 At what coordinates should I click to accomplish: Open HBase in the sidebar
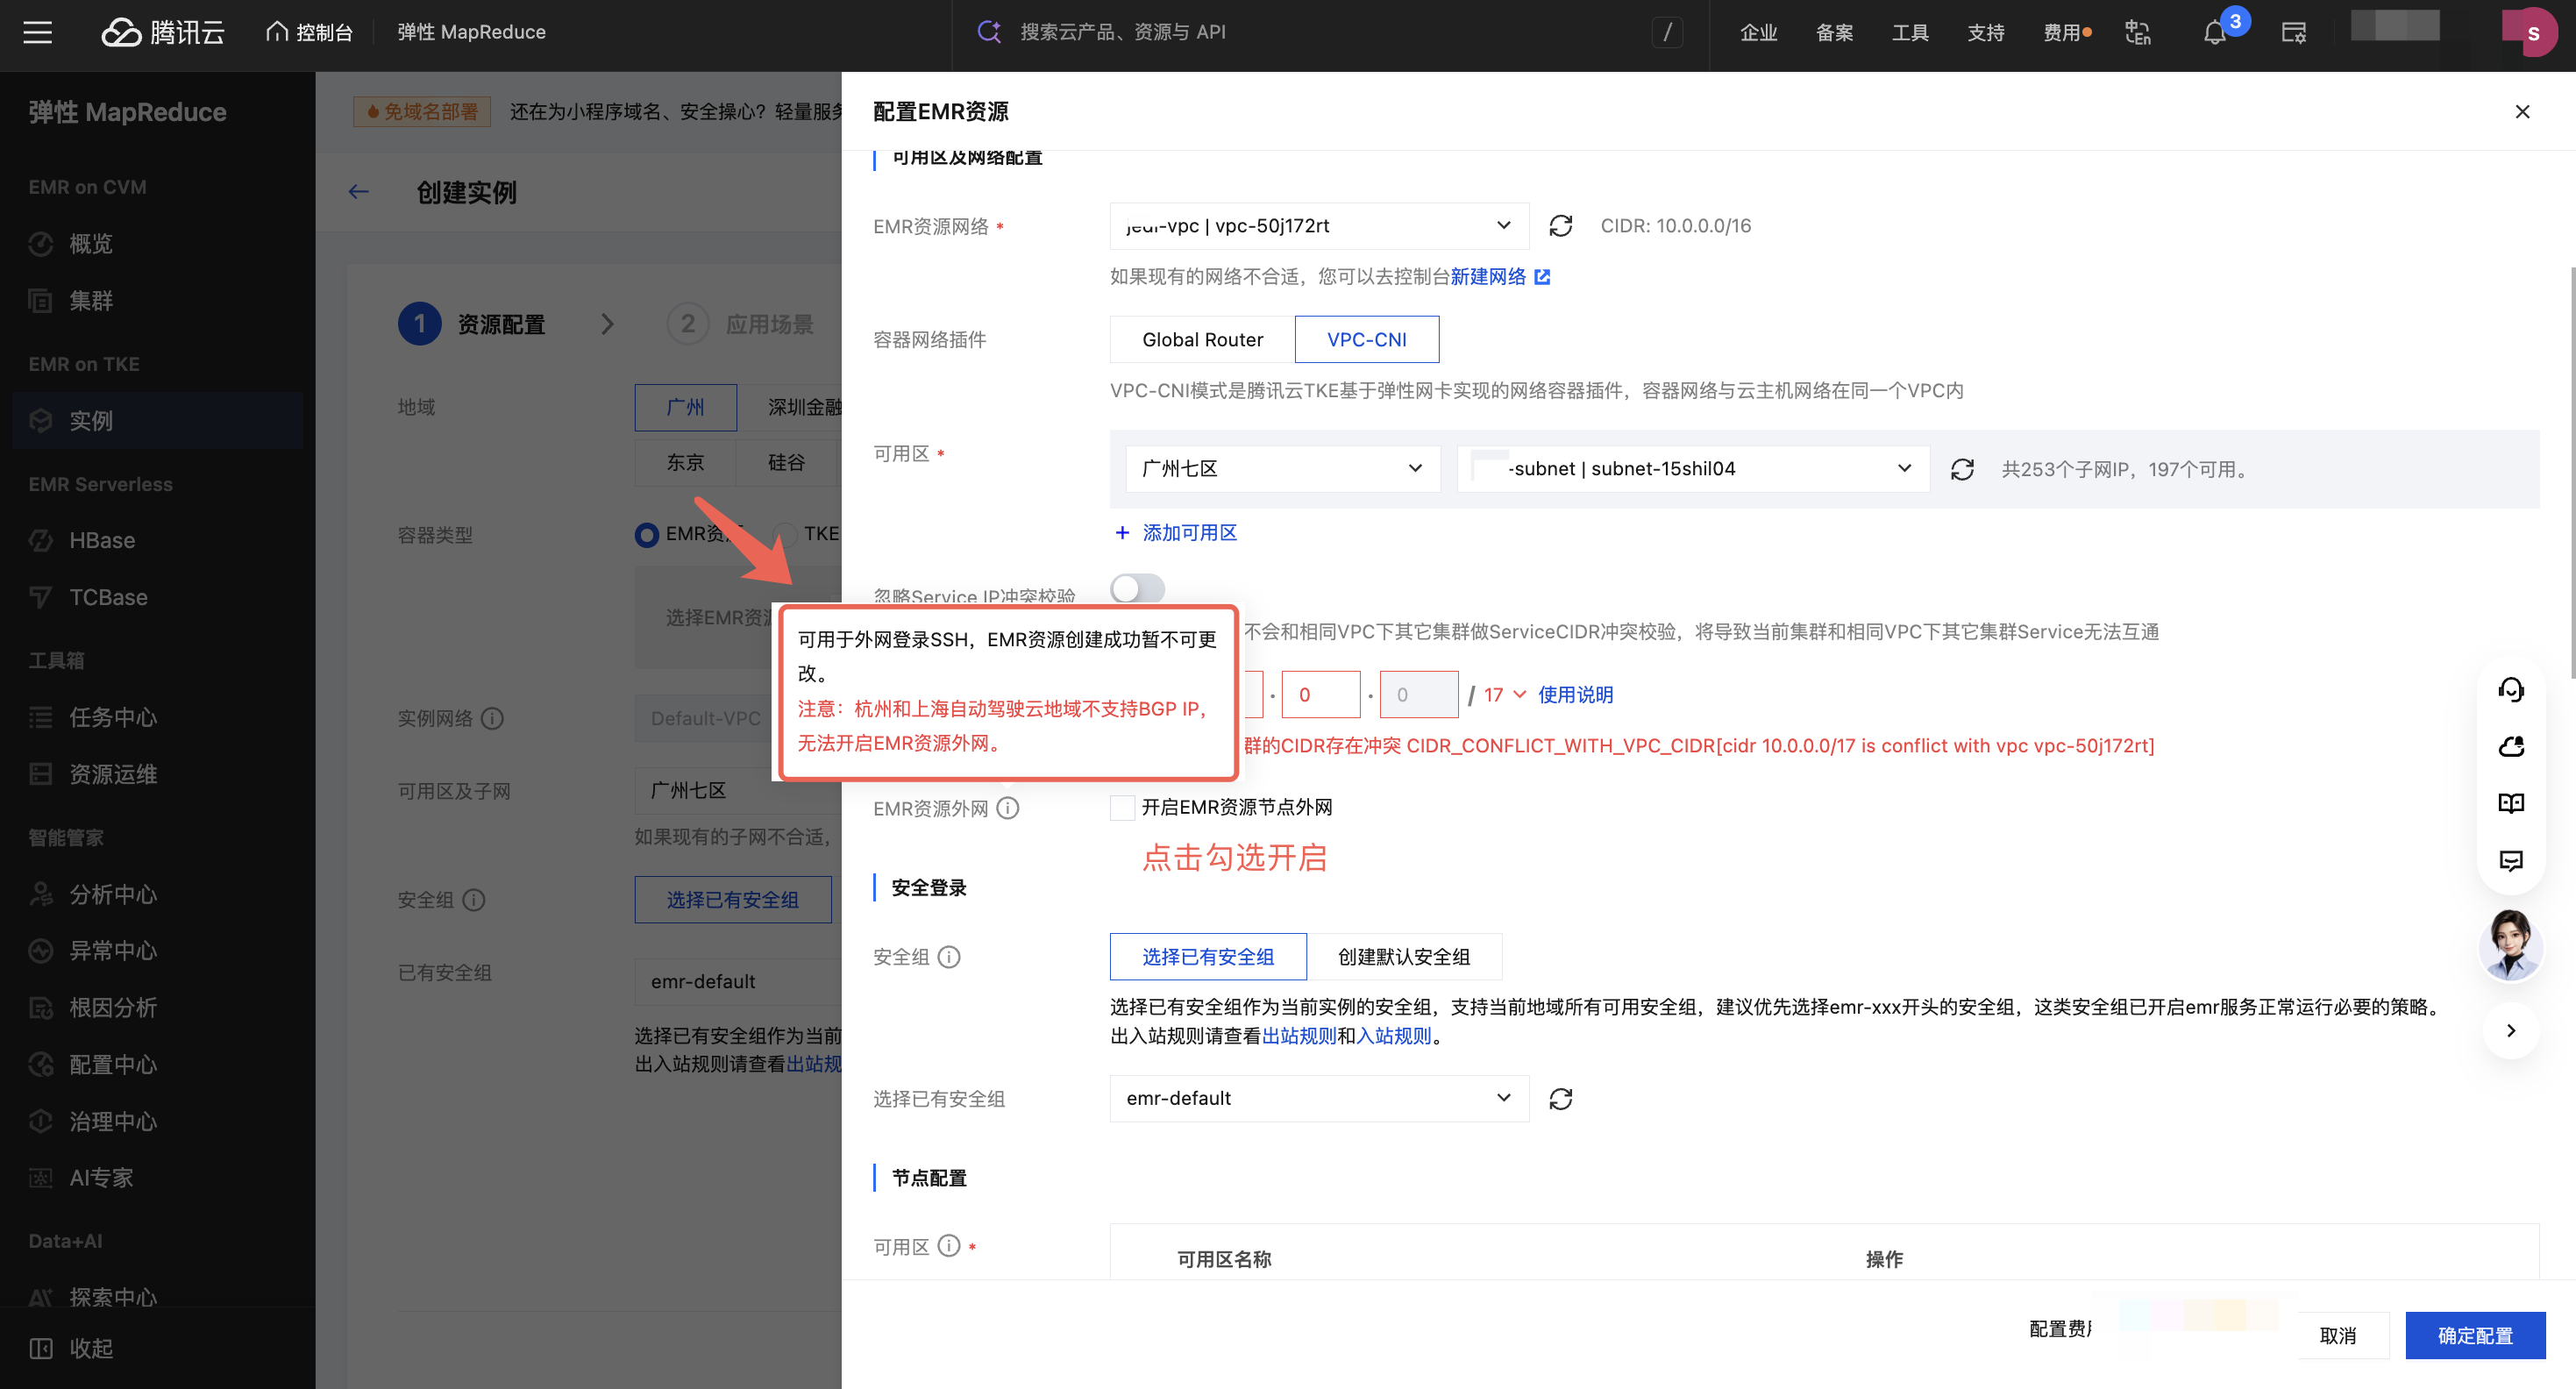(x=102, y=541)
